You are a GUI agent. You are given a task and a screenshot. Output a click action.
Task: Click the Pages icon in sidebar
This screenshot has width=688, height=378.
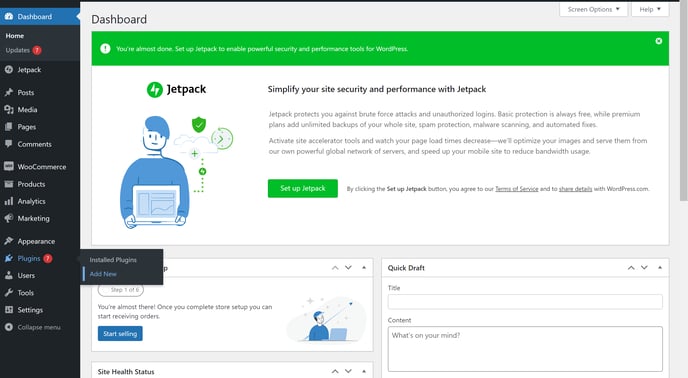(x=9, y=126)
